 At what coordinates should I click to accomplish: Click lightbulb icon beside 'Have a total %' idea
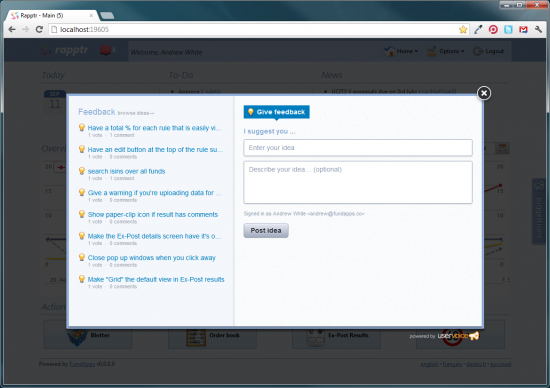pyautogui.click(x=82, y=127)
